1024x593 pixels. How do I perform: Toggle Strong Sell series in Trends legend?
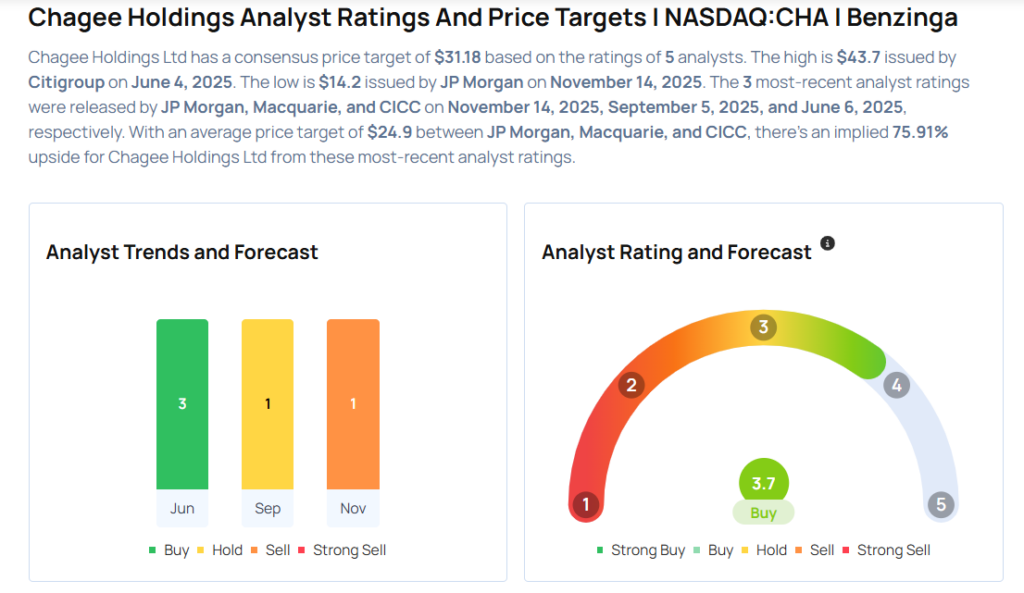(341, 550)
